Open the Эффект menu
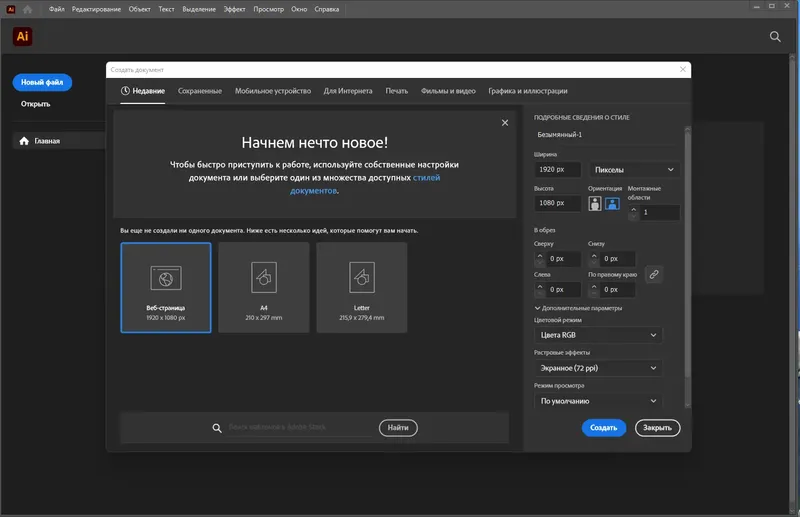The image size is (800, 517). [234, 9]
